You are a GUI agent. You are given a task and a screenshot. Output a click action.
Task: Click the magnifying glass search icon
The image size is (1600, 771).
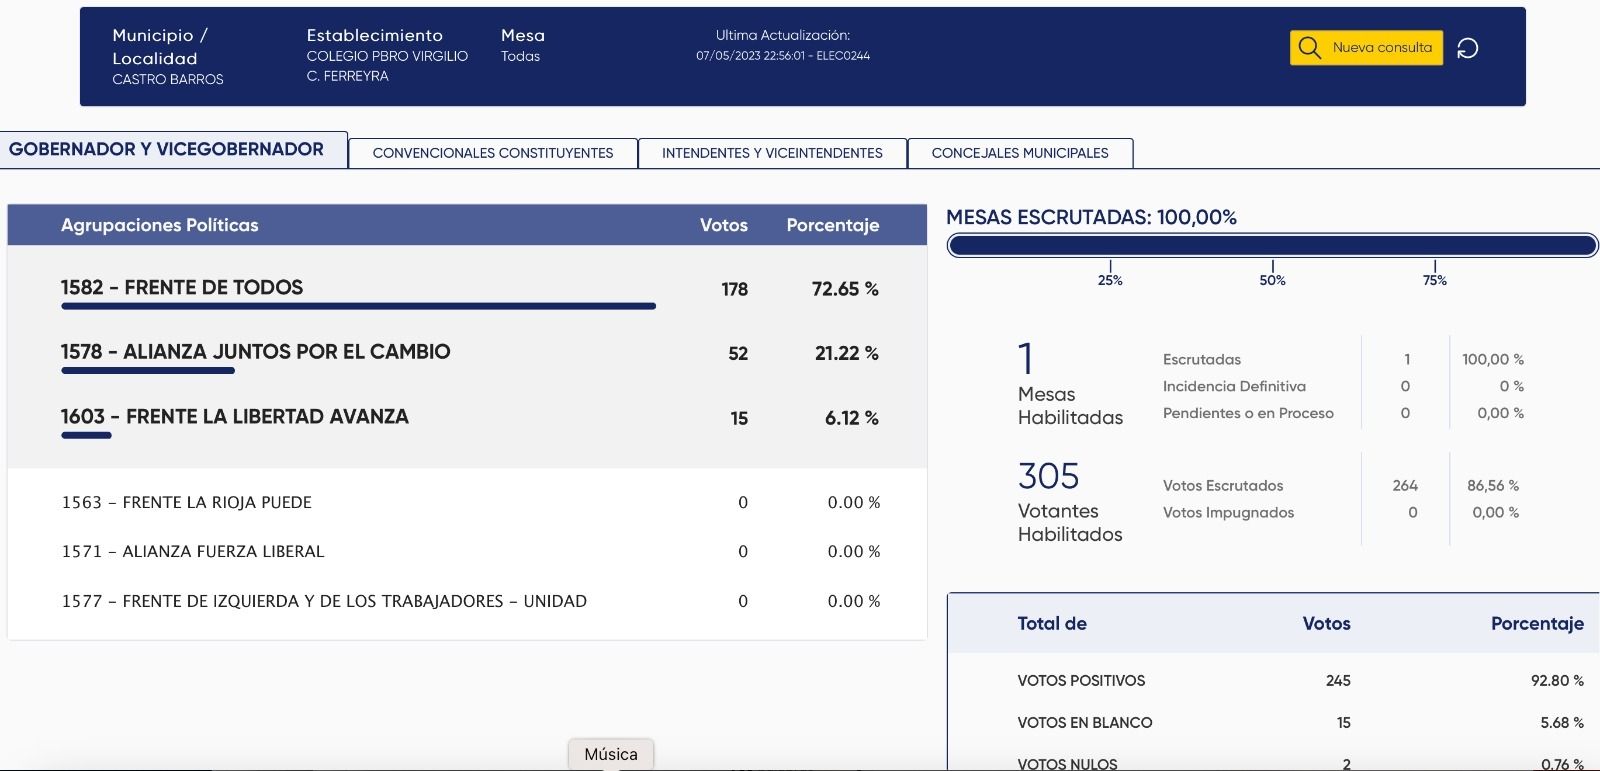pos(1309,48)
